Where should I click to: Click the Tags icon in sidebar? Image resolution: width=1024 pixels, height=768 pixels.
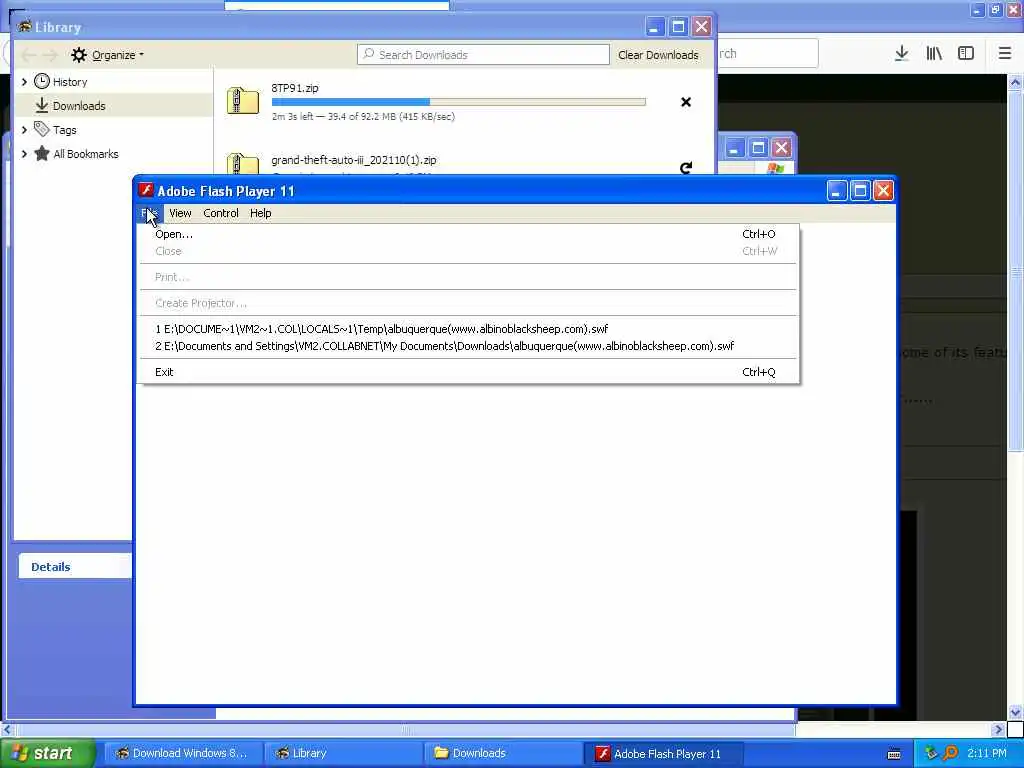pyautogui.click(x=42, y=129)
